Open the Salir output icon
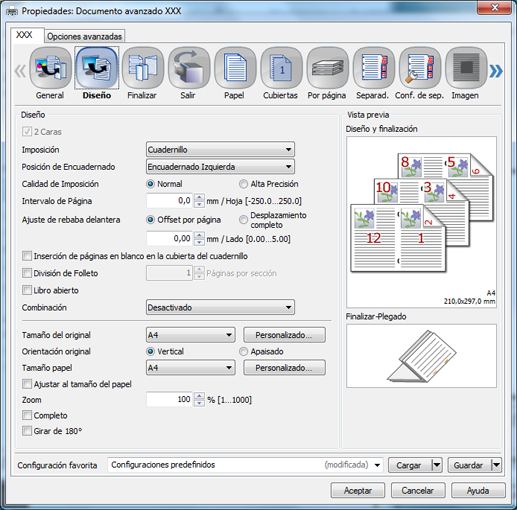Viewport: 517px width, 510px height. [189, 68]
